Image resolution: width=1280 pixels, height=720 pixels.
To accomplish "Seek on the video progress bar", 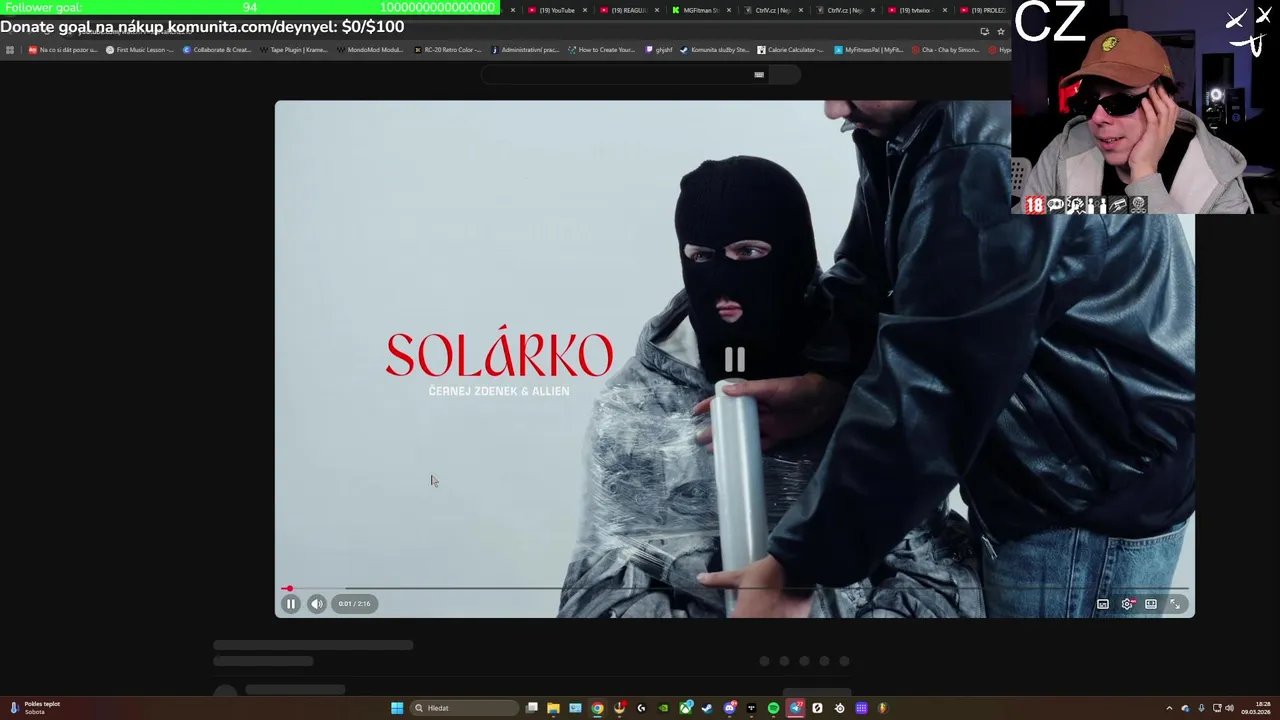I will click(x=735, y=589).
